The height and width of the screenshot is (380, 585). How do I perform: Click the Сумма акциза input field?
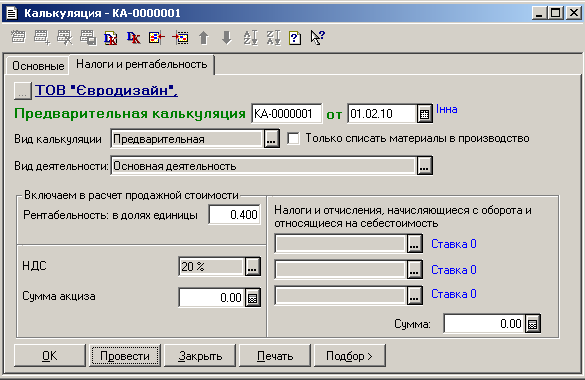212,298
